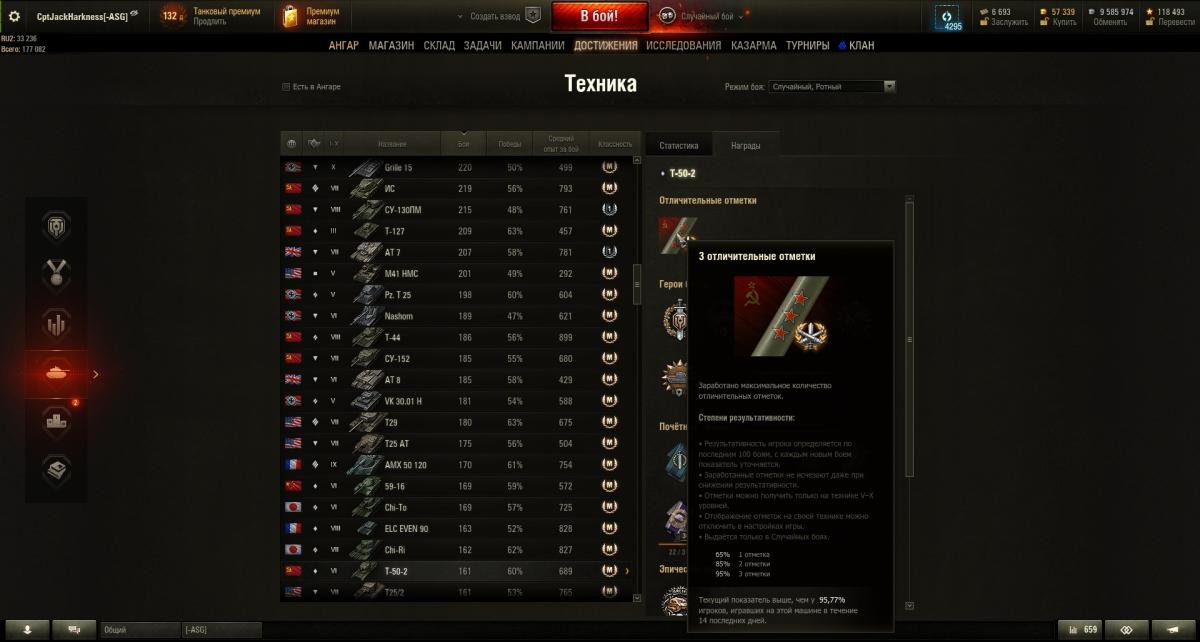Sort vehicles by nation flag column
1200x642 pixels.
coord(291,144)
